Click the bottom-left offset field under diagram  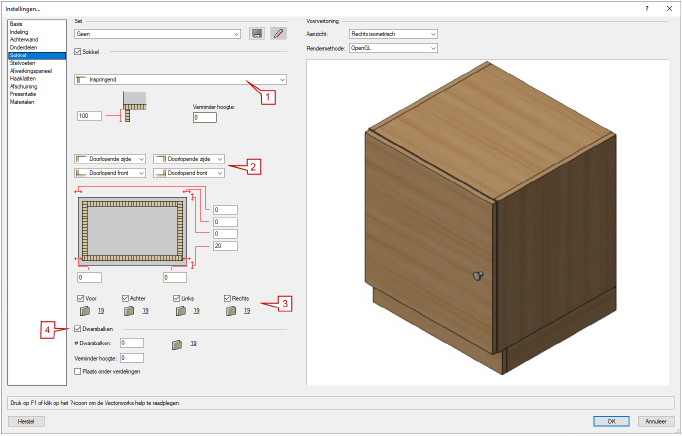click(89, 277)
